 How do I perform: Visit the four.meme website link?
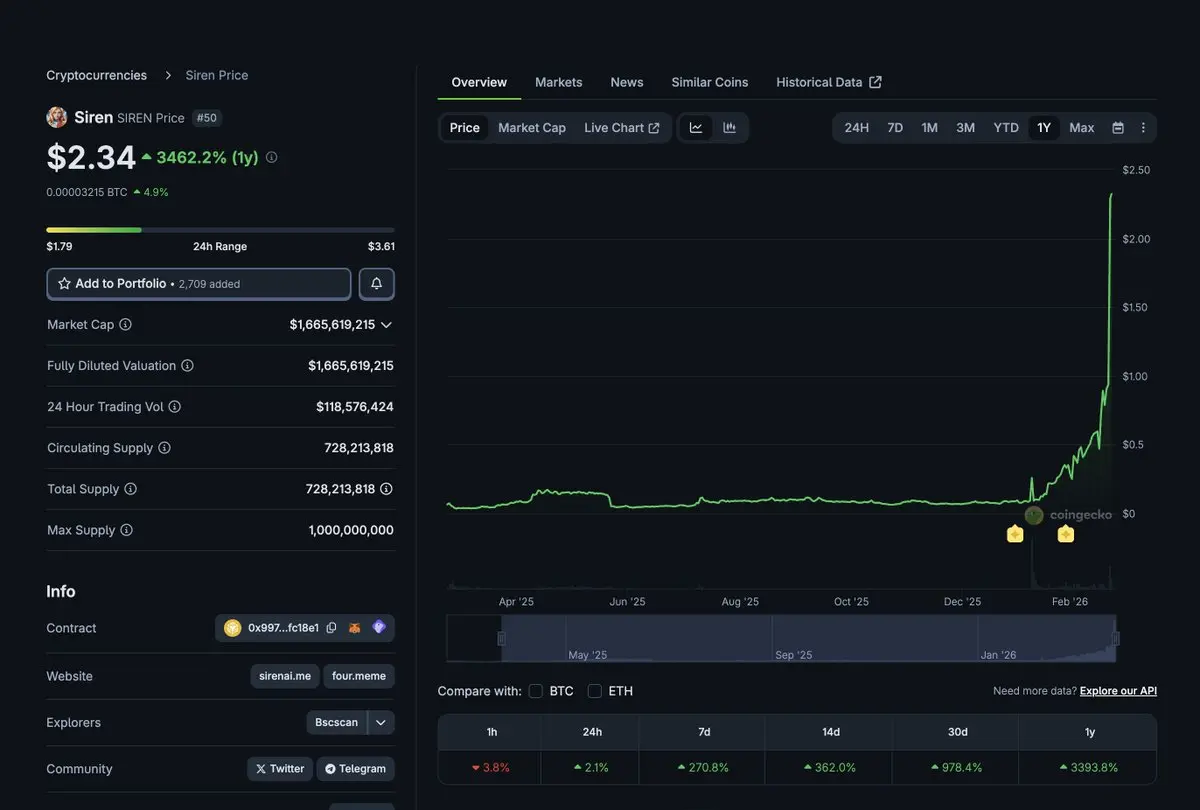(x=359, y=676)
